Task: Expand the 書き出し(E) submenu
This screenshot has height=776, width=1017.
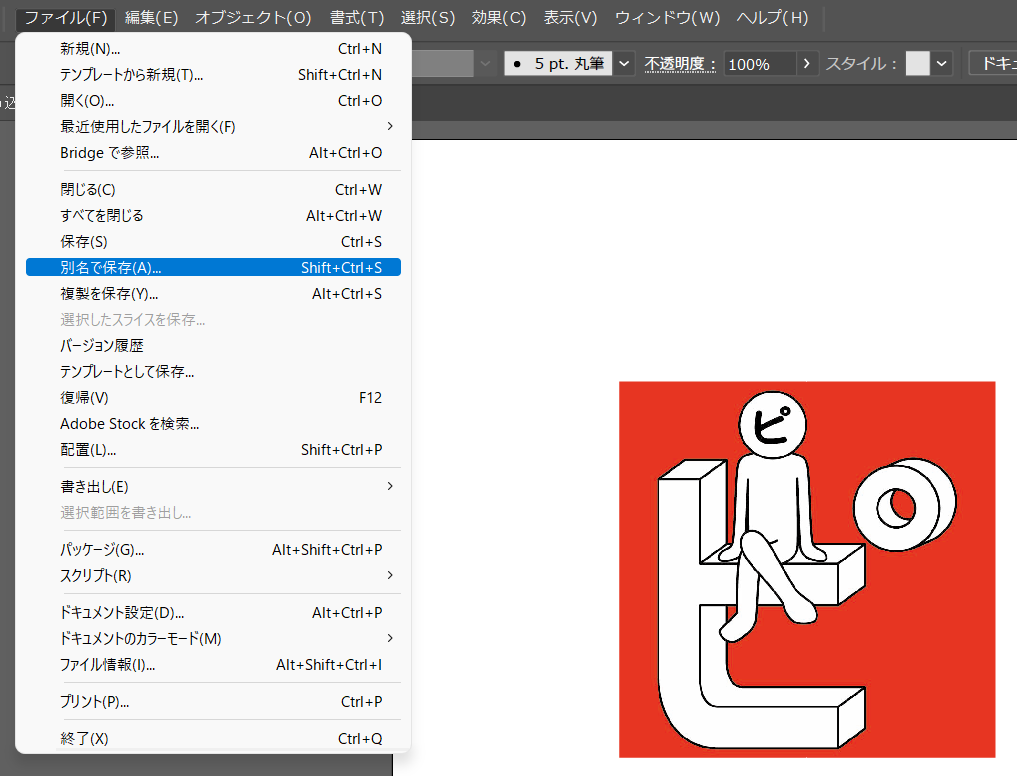Action: 213,487
